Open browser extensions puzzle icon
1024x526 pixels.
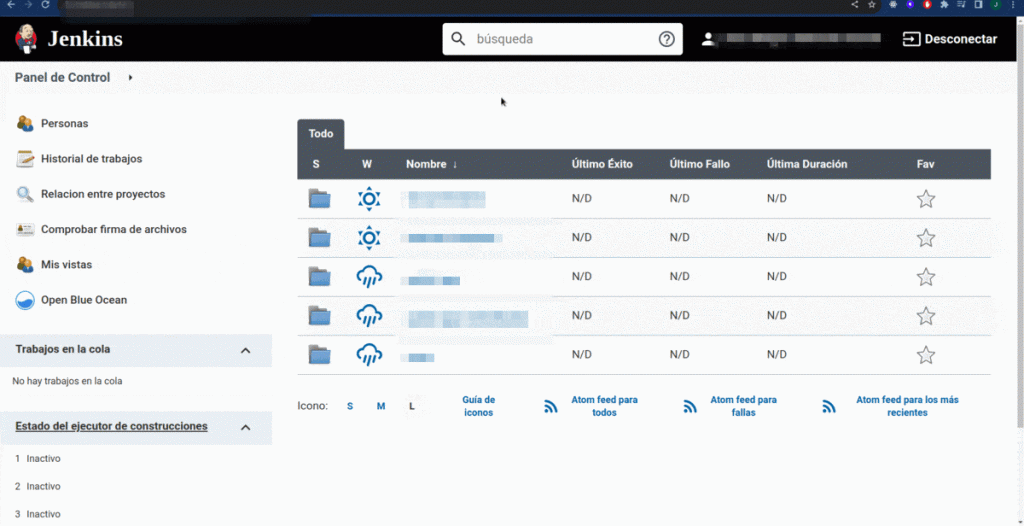944,5
